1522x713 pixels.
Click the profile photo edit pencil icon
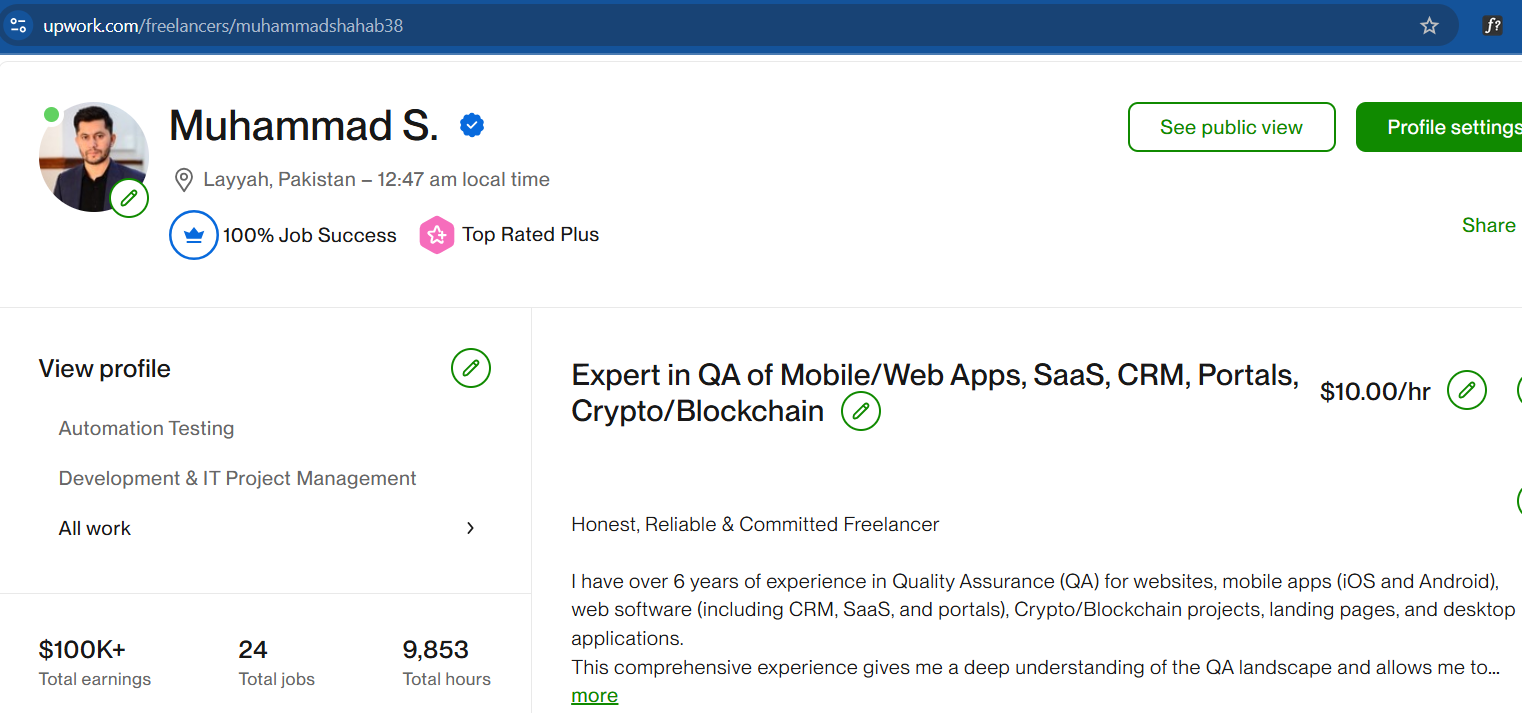(129, 198)
